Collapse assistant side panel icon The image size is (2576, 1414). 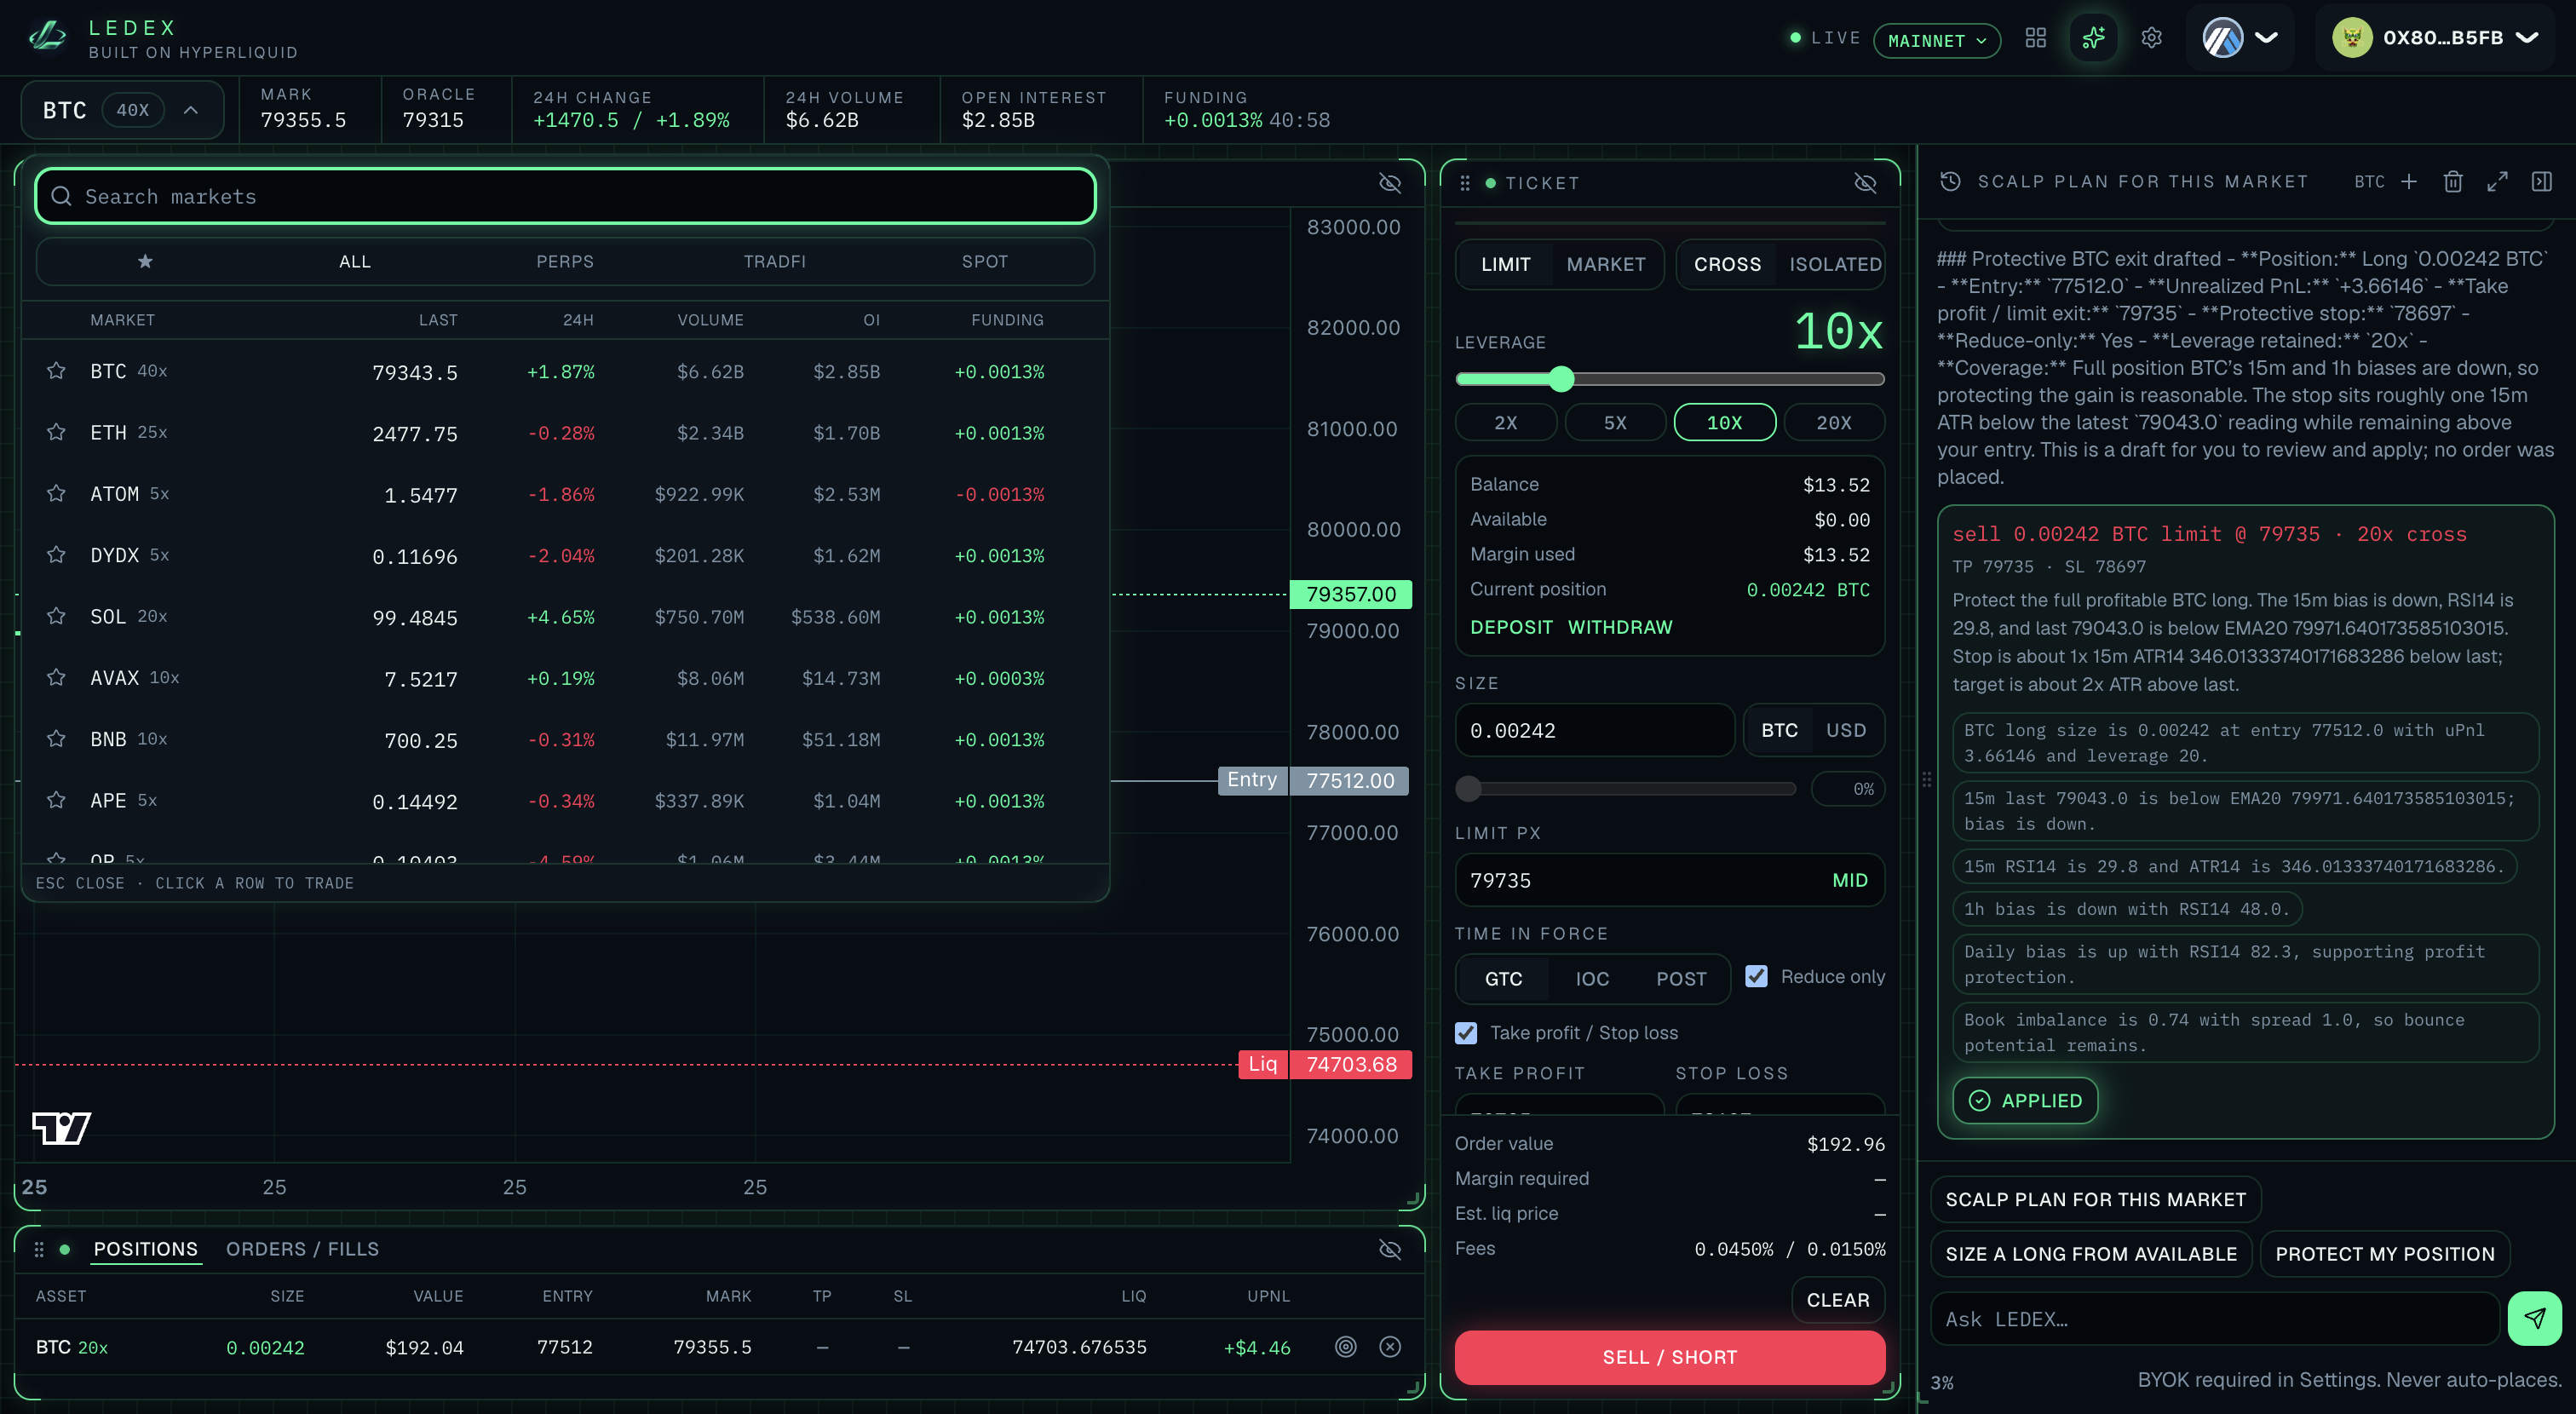point(2541,181)
